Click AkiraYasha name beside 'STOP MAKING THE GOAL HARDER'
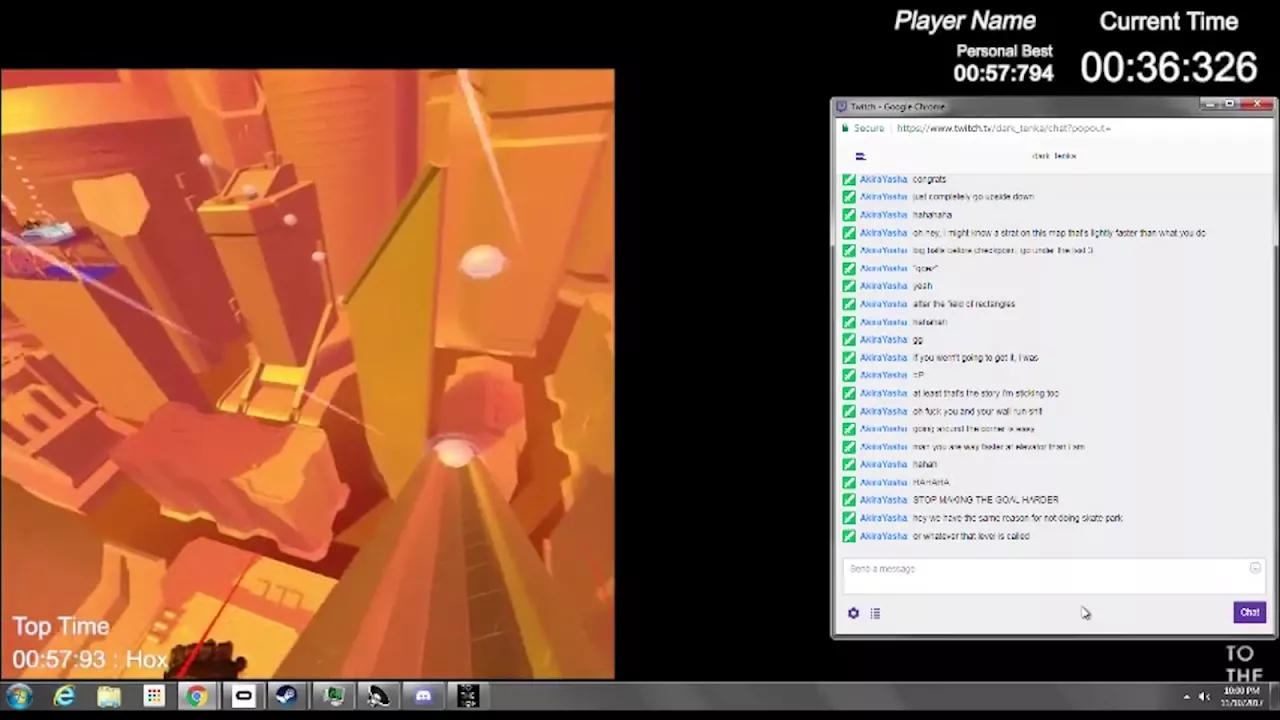The image size is (1280, 720). pos(883,500)
